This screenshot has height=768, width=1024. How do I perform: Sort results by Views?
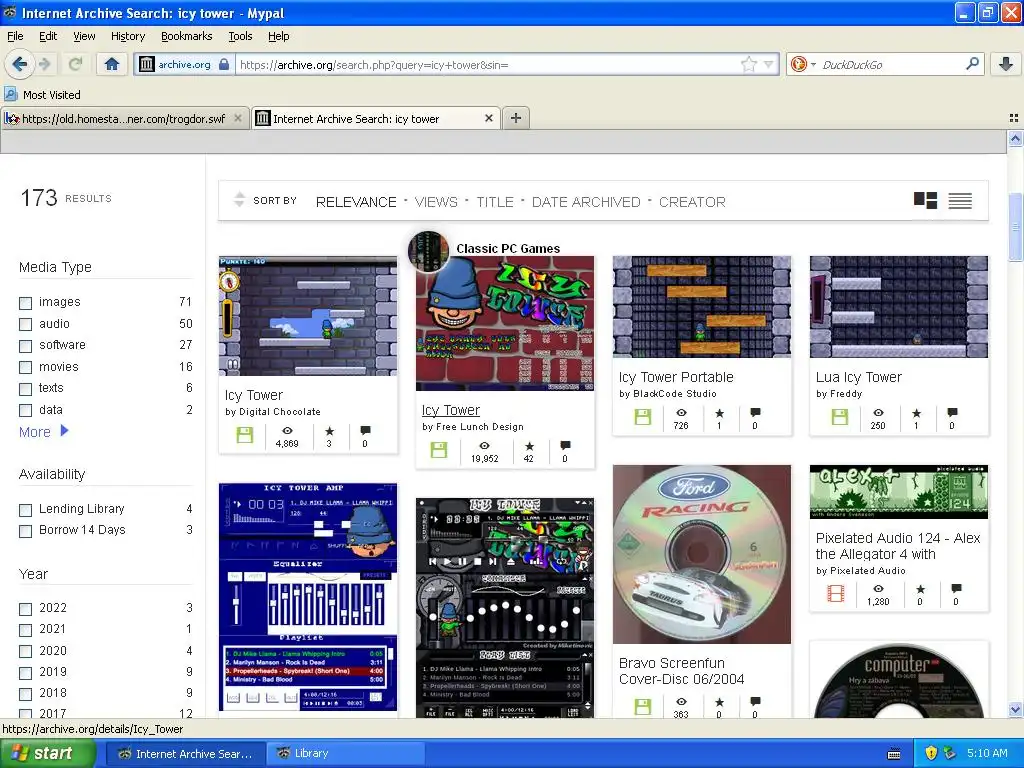436,202
